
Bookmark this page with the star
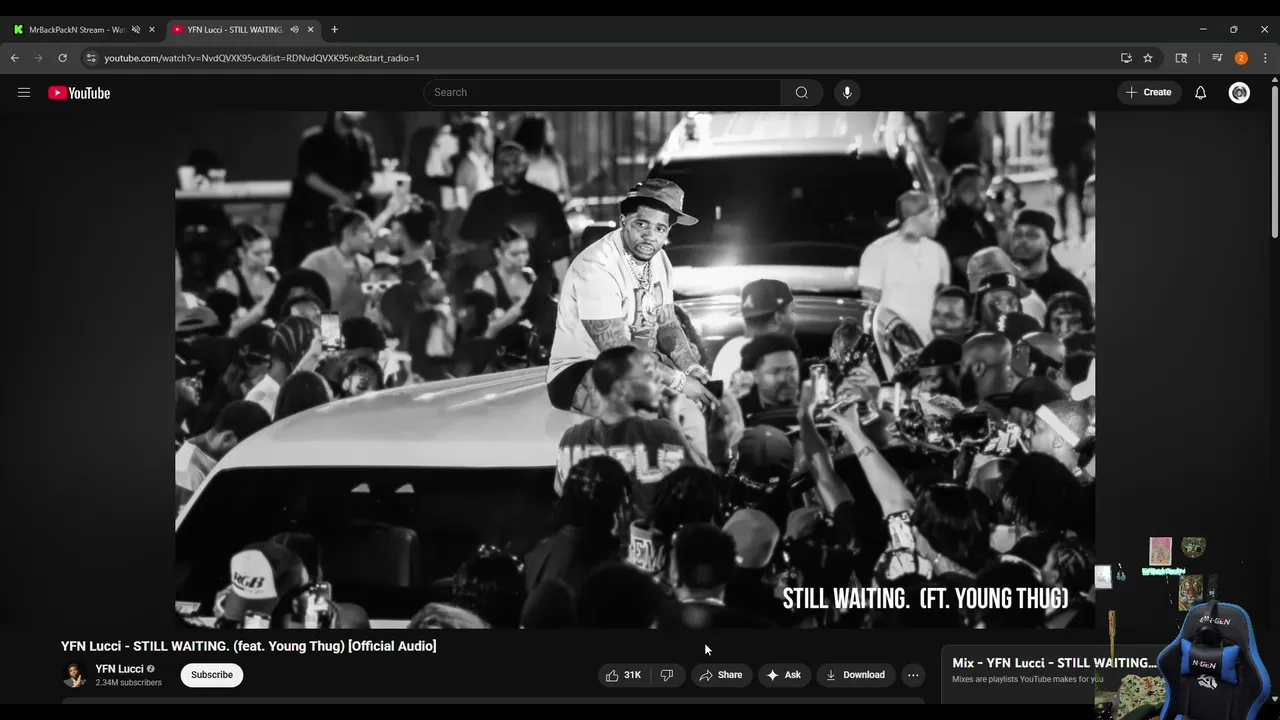point(1148,58)
